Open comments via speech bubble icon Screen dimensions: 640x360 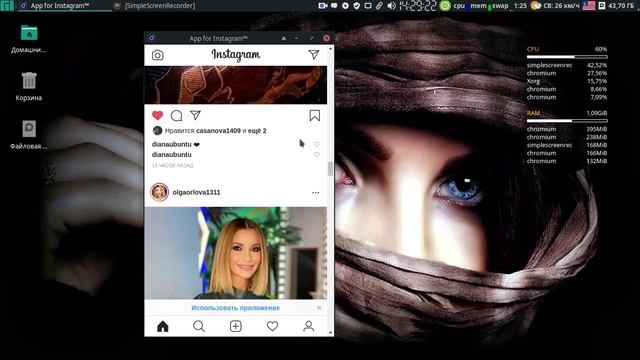(x=176, y=116)
